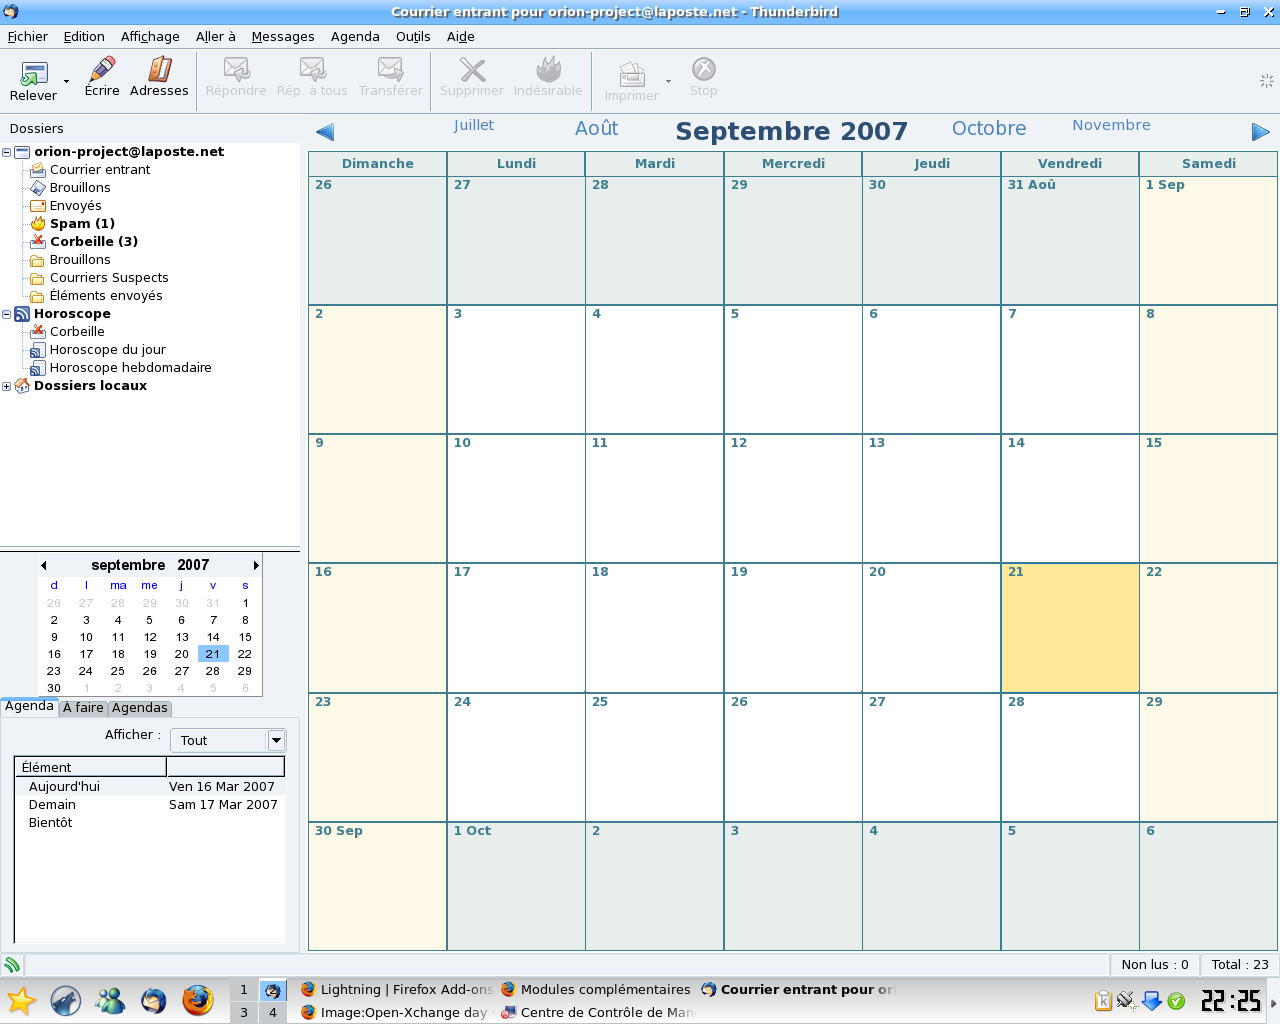Open the Relever dropdown arrow
The image size is (1280, 1024).
pos(67,81)
